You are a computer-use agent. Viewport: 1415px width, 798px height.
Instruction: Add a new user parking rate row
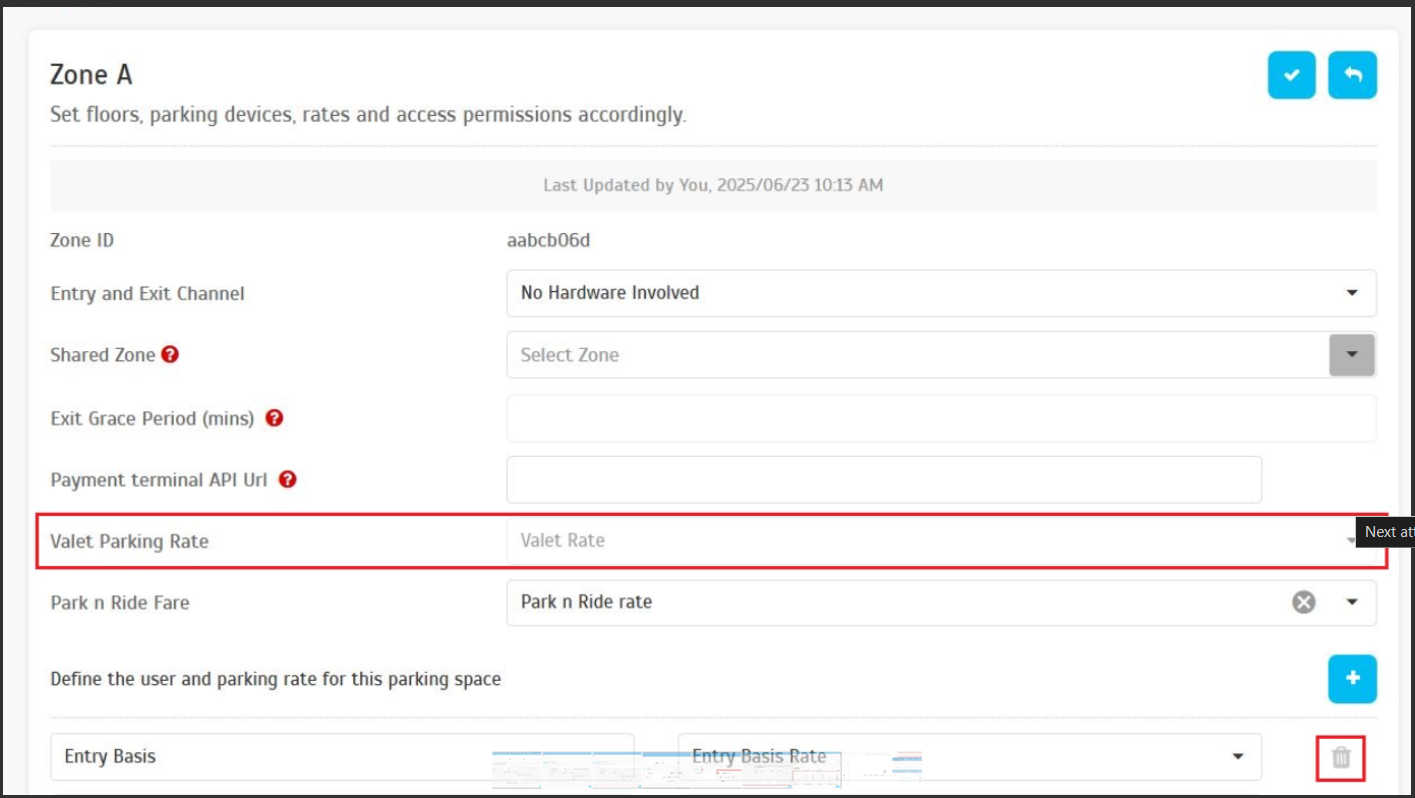[1352, 679]
